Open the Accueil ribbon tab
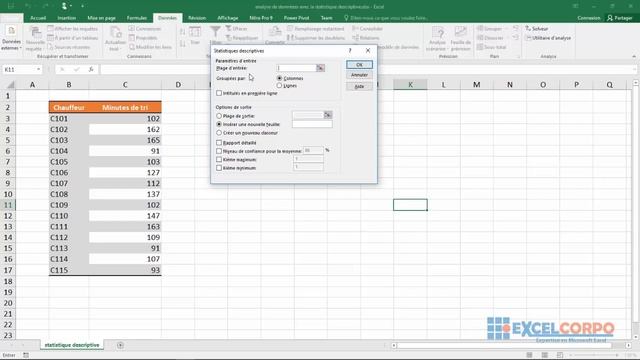 click(x=38, y=18)
